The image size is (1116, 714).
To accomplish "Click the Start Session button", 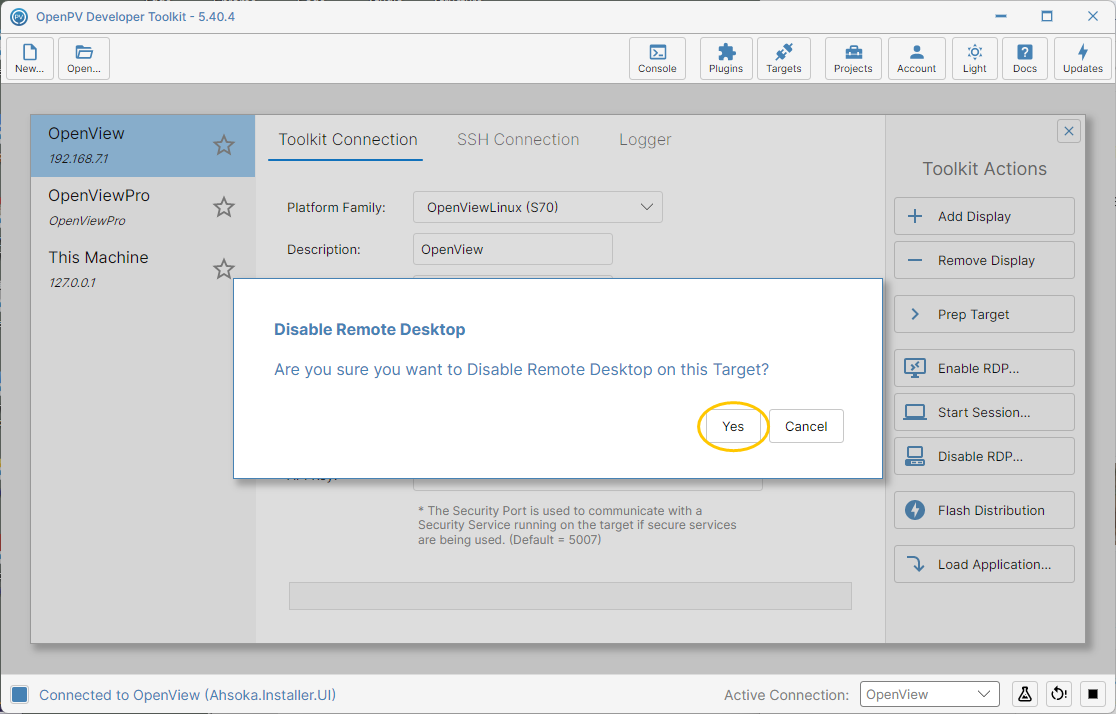I will tap(984, 412).
